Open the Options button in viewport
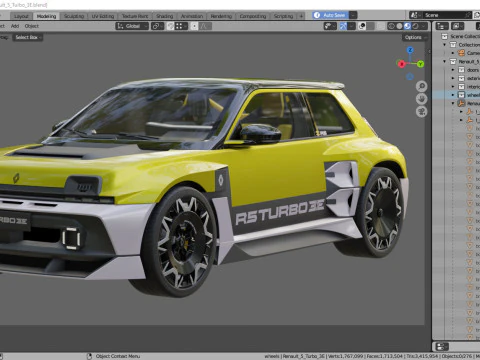 click(415, 37)
